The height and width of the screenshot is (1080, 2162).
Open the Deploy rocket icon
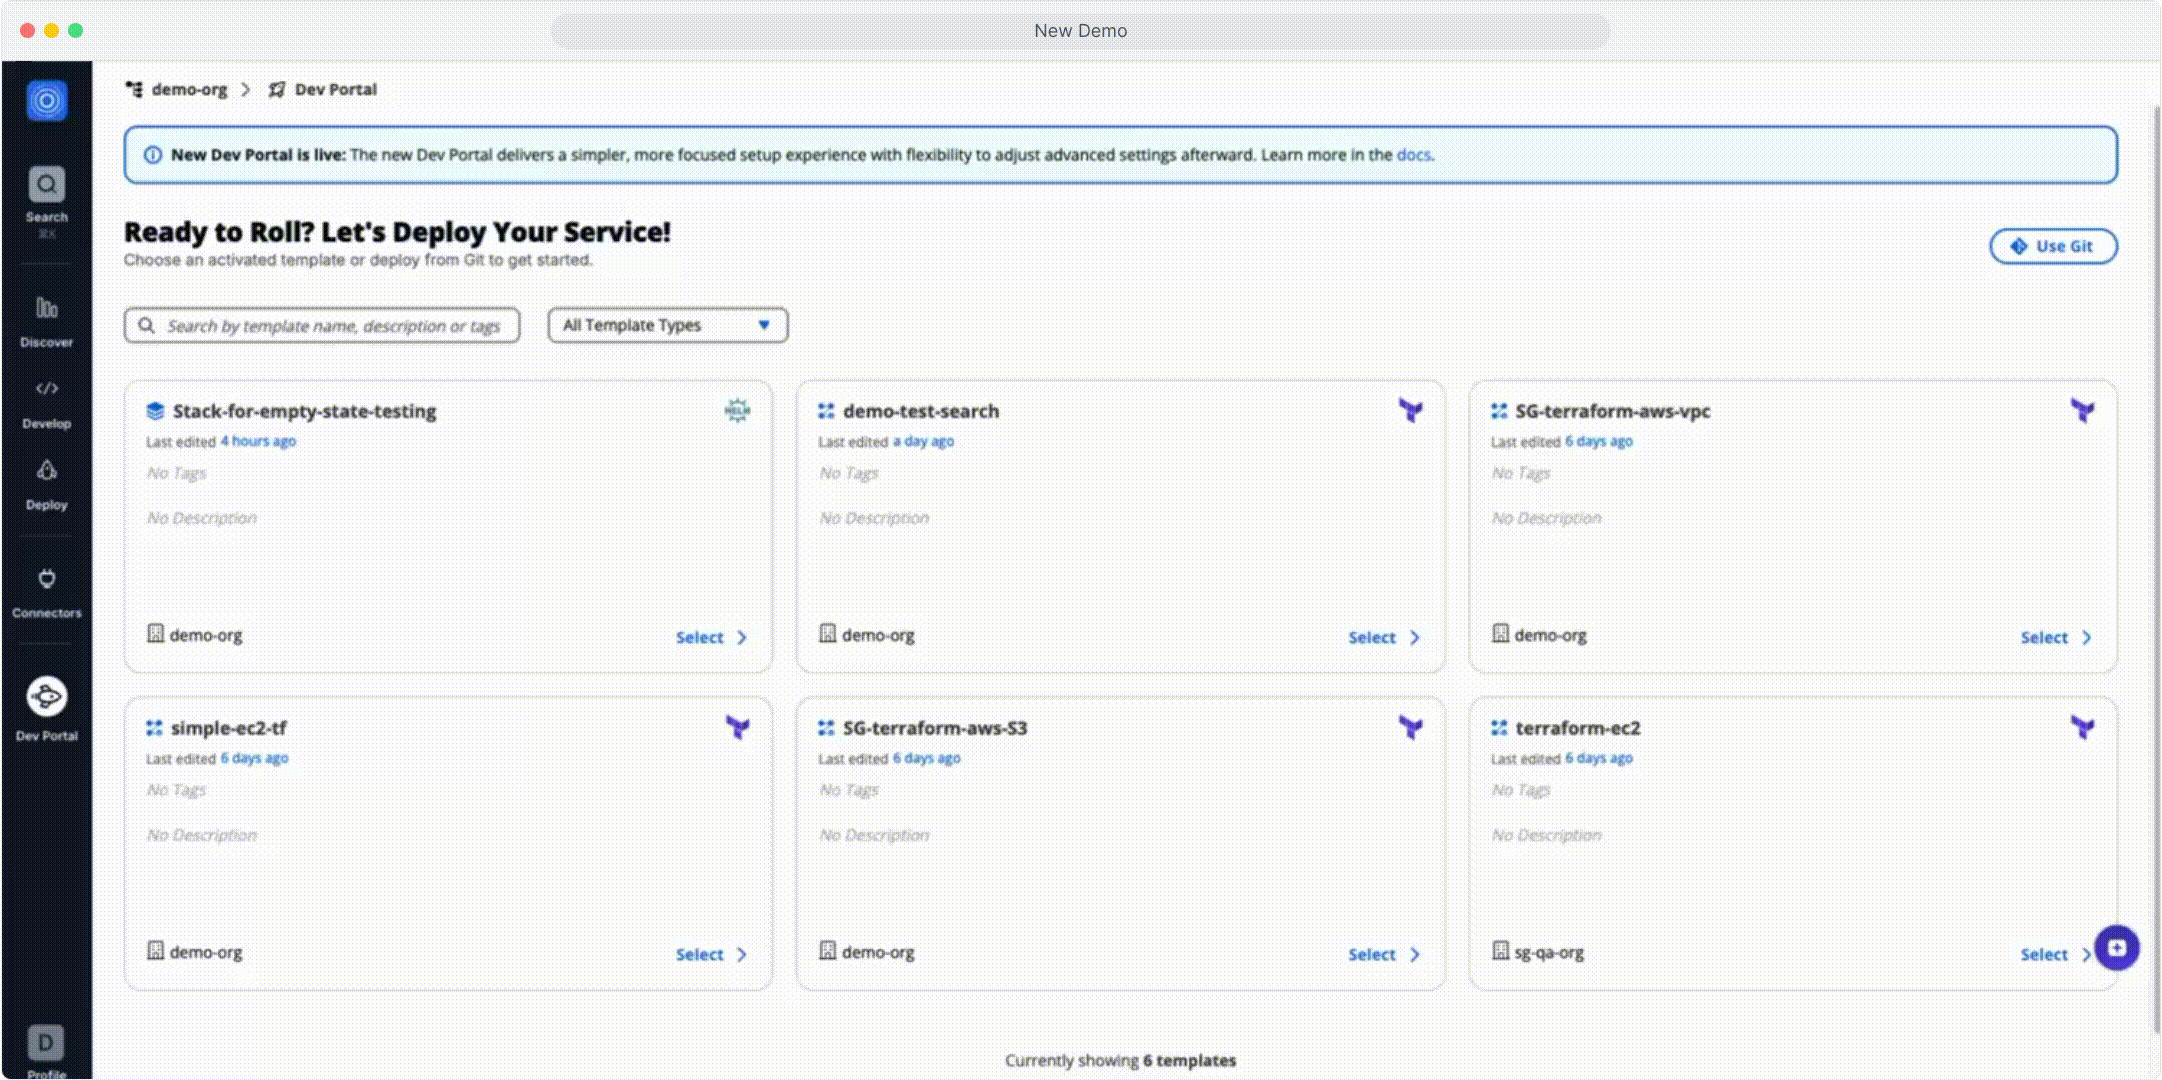[x=46, y=471]
